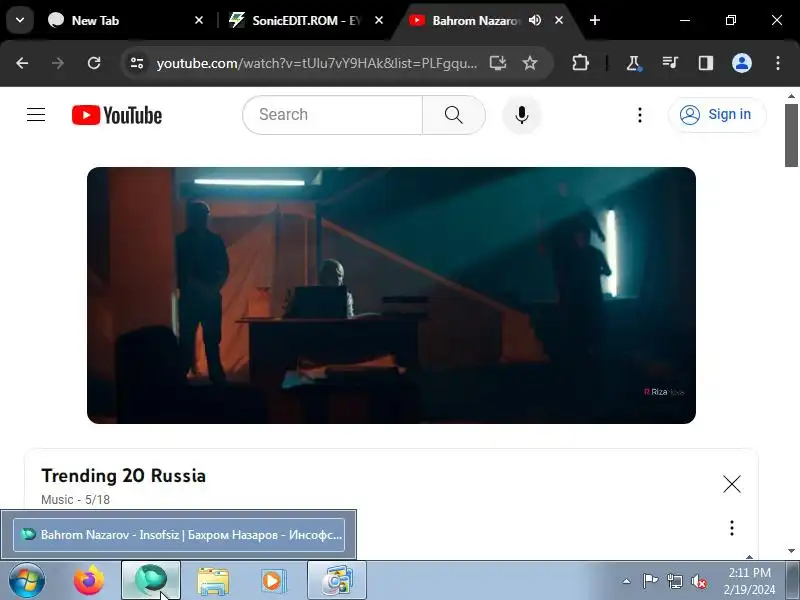The width and height of the screenshot is (800, 600).
Task: Open the stacked-windows app taskbar icon
Action: tap(337, 581)
